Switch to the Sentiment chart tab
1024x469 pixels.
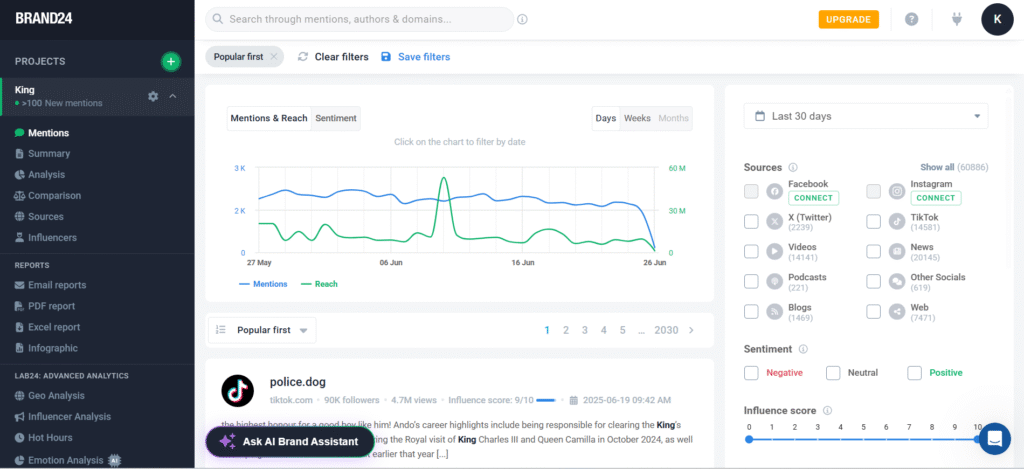[336, 118]
